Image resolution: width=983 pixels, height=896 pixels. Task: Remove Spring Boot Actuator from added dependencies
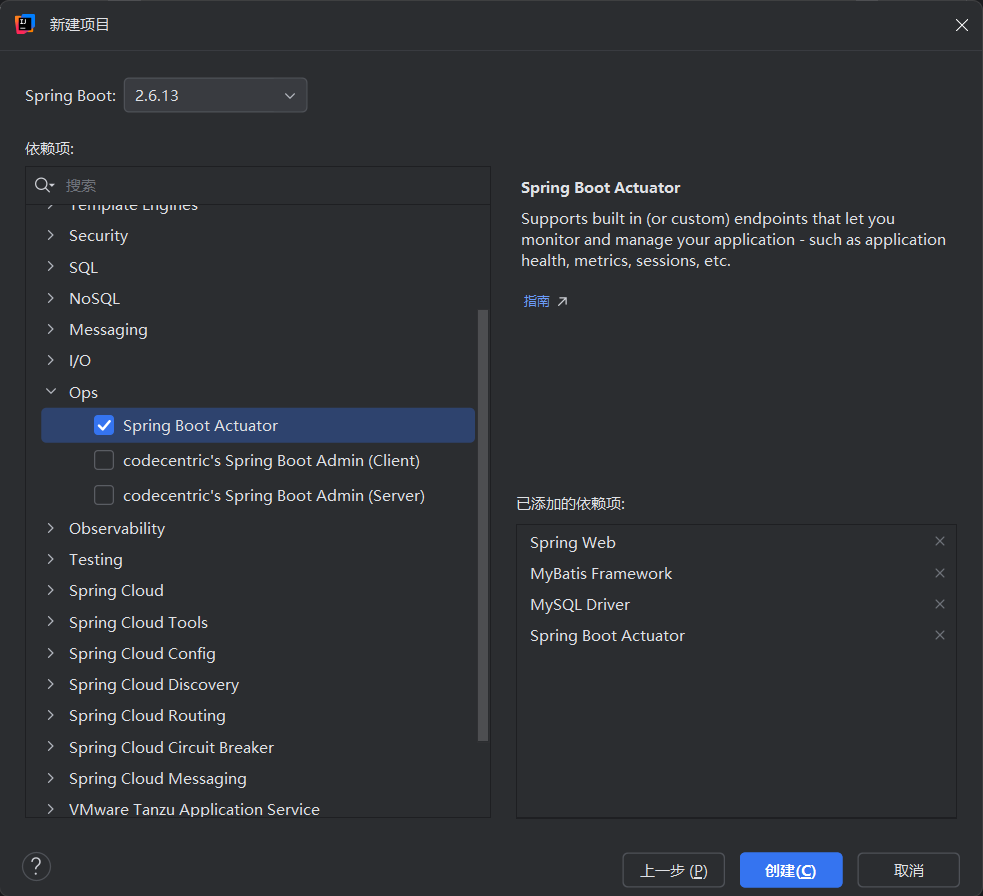point(940,635)
